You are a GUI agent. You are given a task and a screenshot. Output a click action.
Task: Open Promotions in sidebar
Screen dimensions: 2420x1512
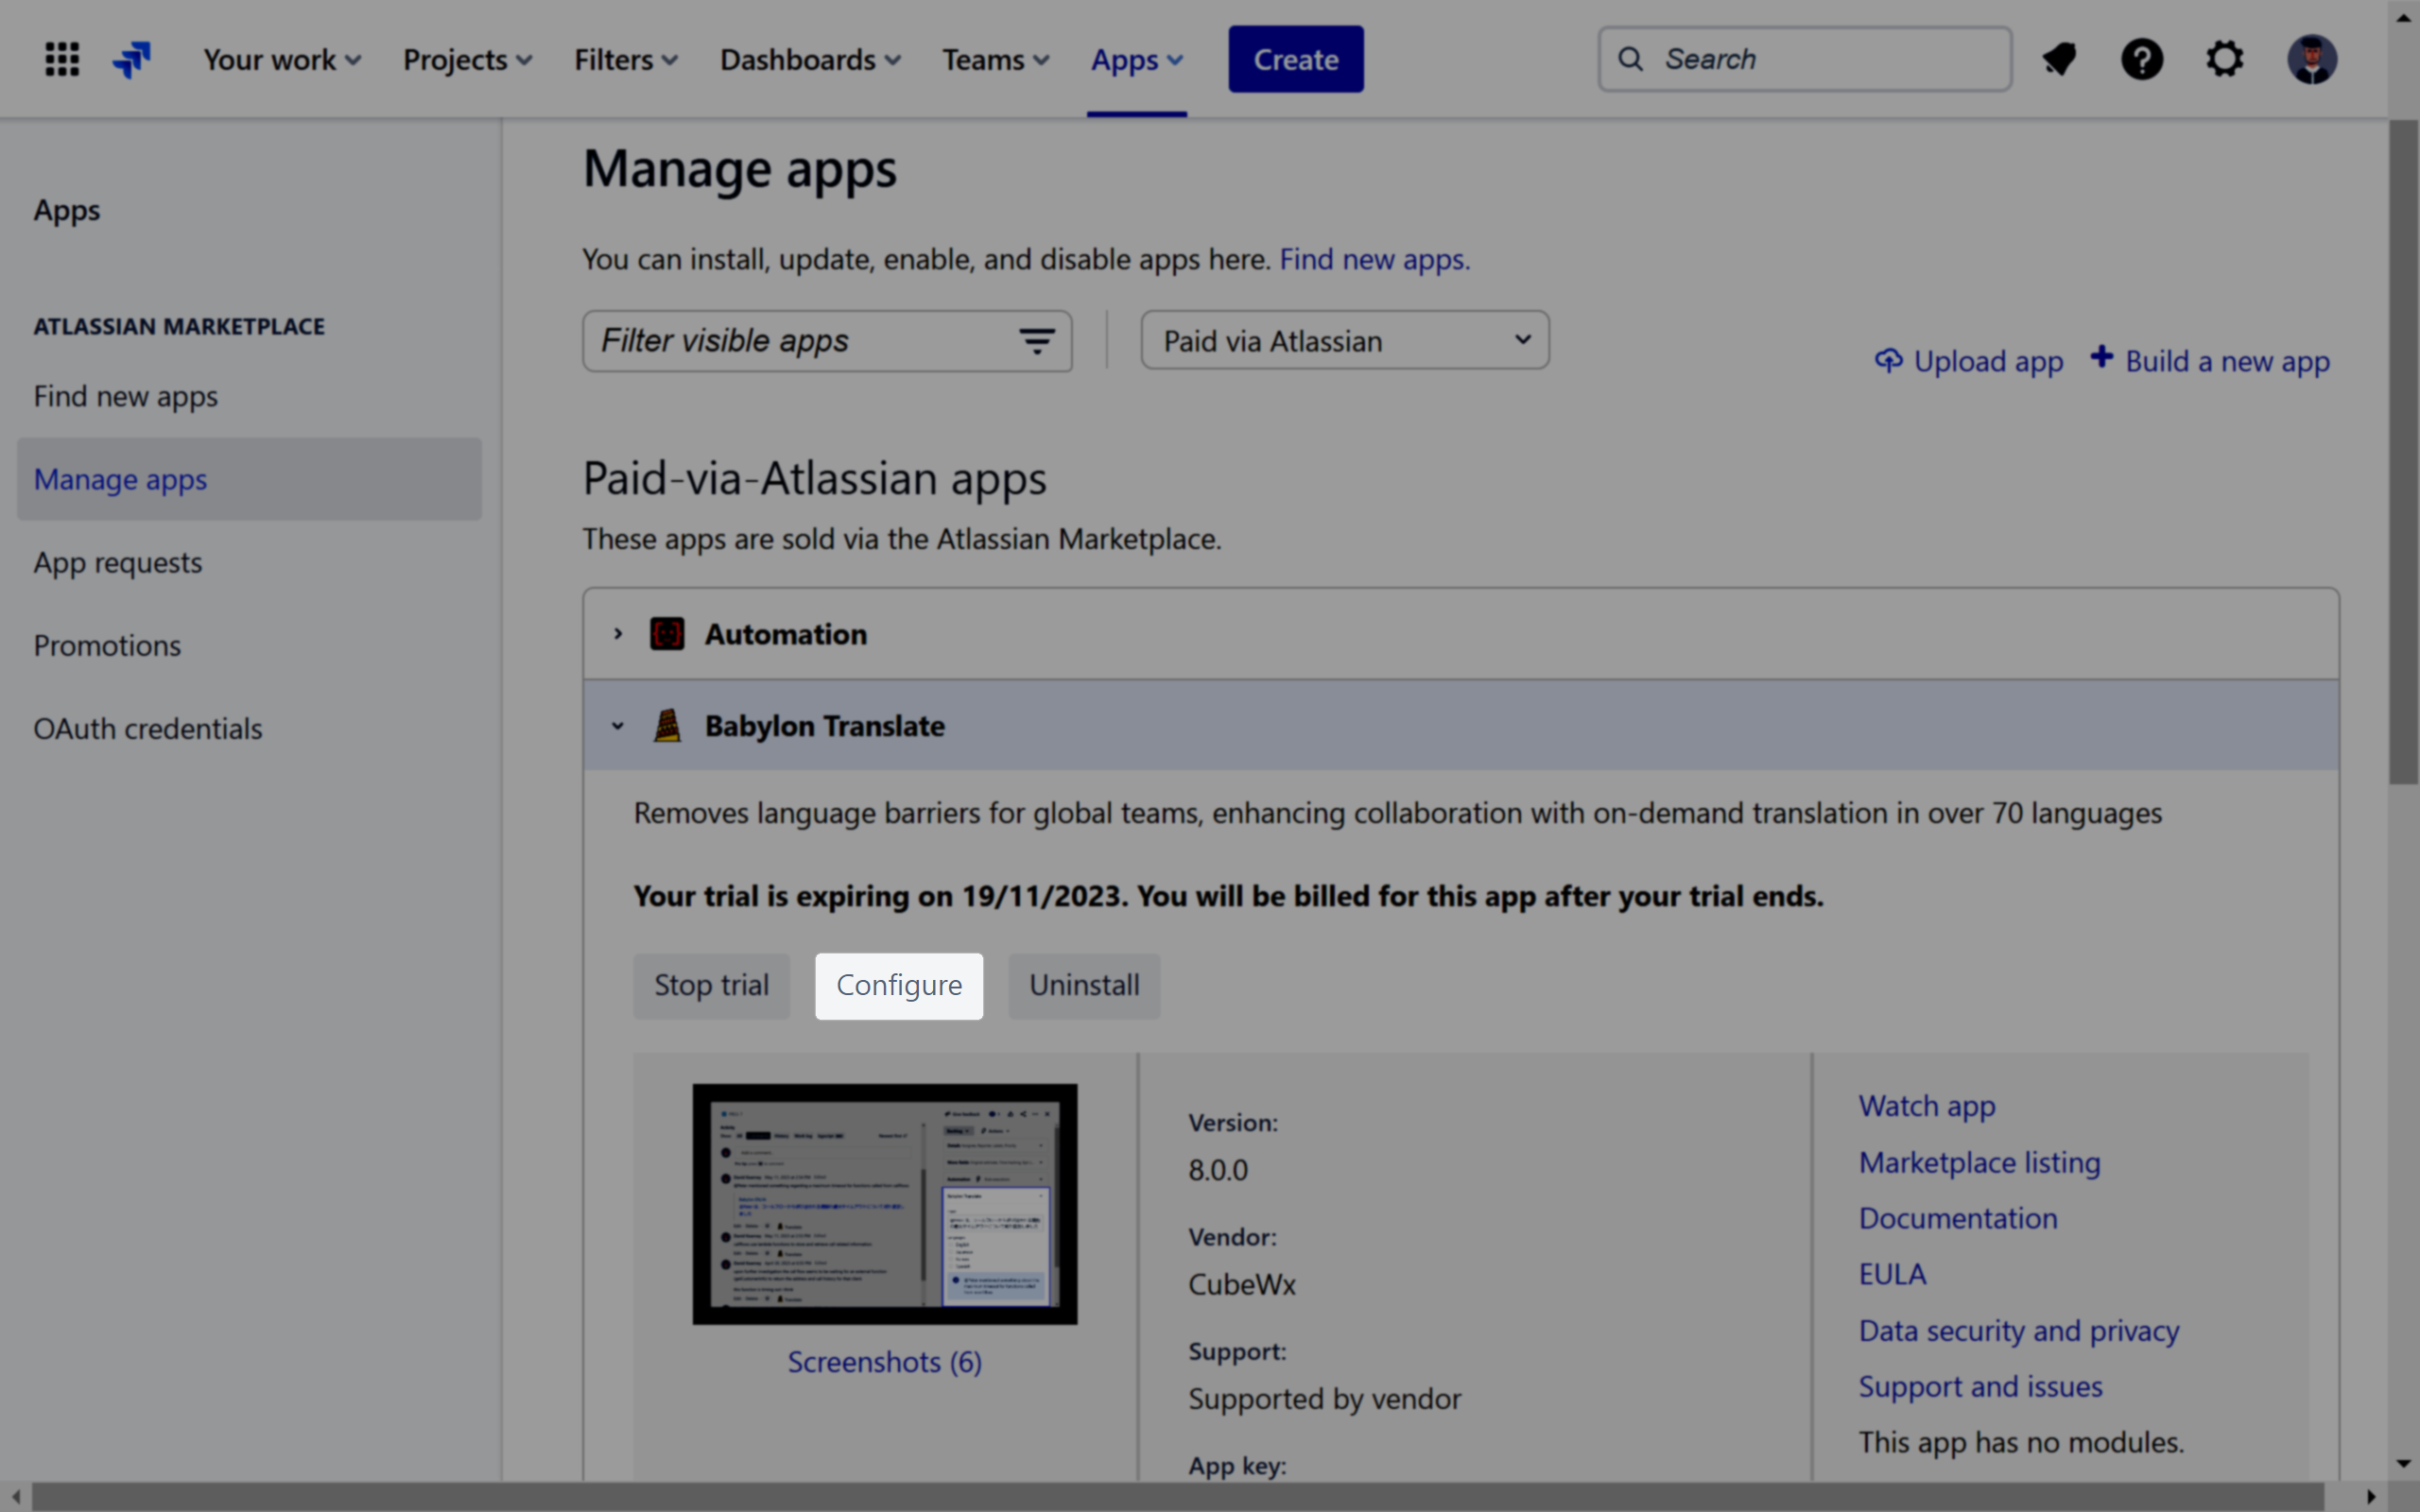point(108,645)
